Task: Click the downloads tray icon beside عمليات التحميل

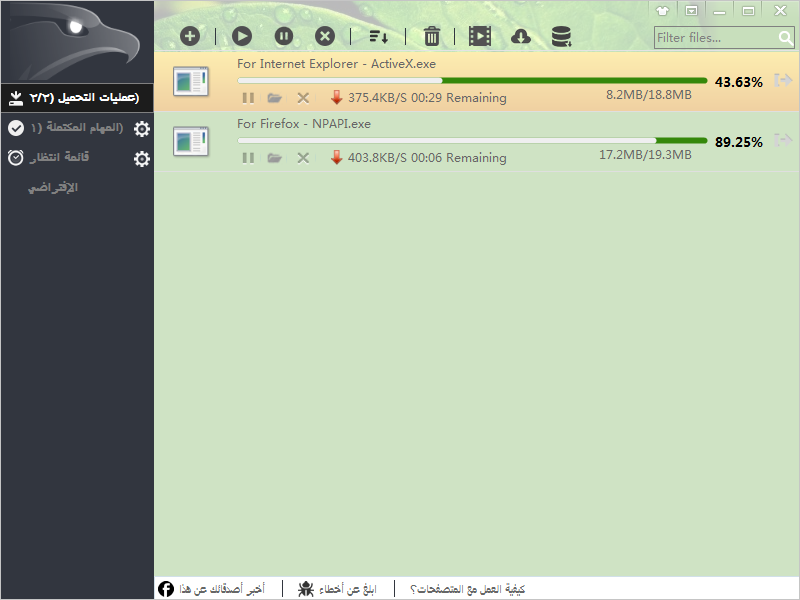Action: pyautogui.click(x=16, y=98)
